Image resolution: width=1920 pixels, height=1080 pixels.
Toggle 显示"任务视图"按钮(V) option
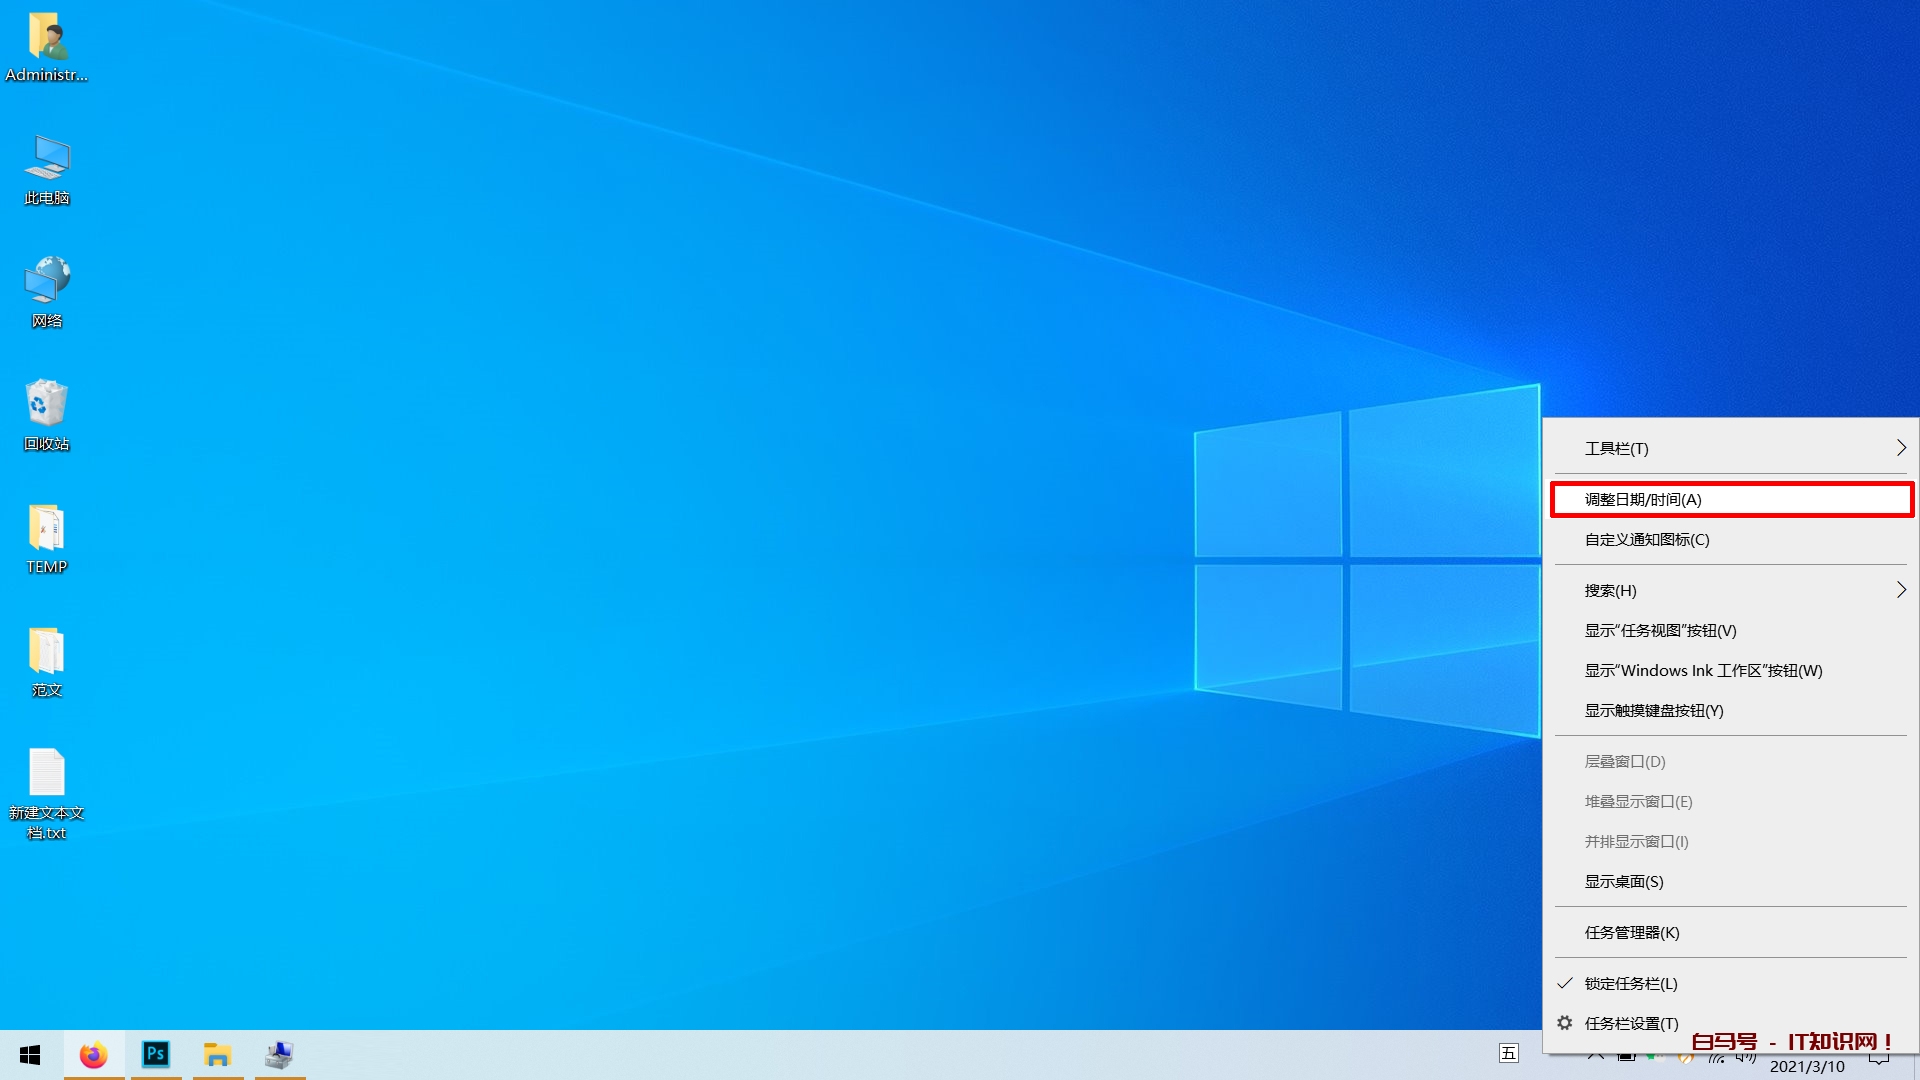[x=1660, y=631]
